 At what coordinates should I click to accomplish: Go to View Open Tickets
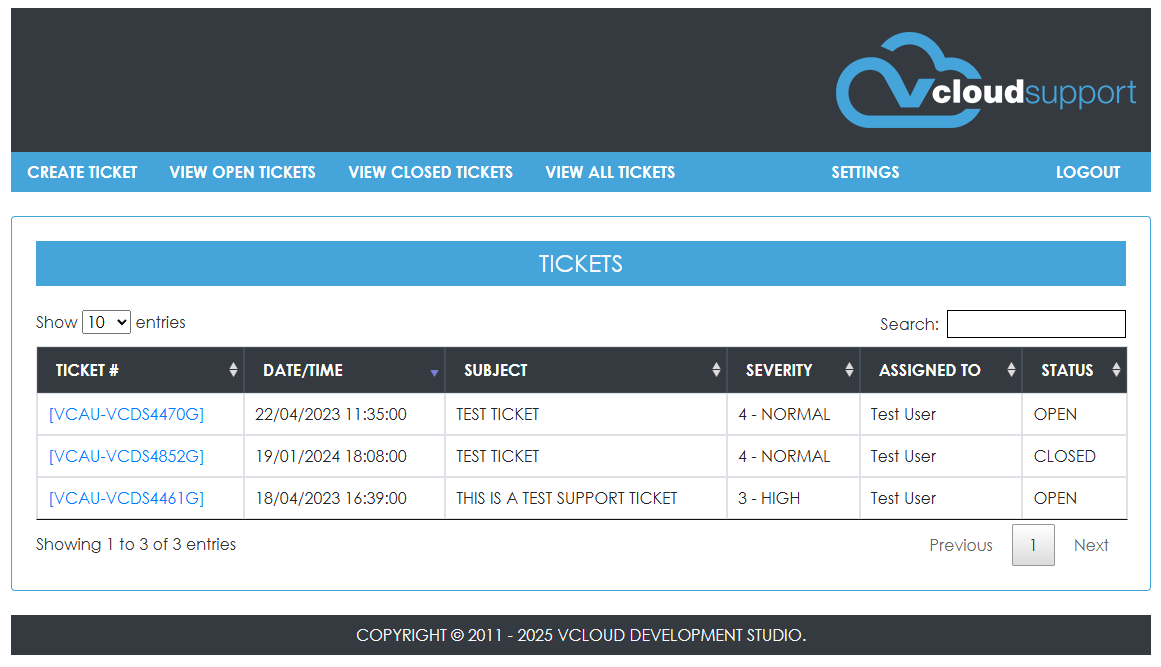click(x=242, y=172)
